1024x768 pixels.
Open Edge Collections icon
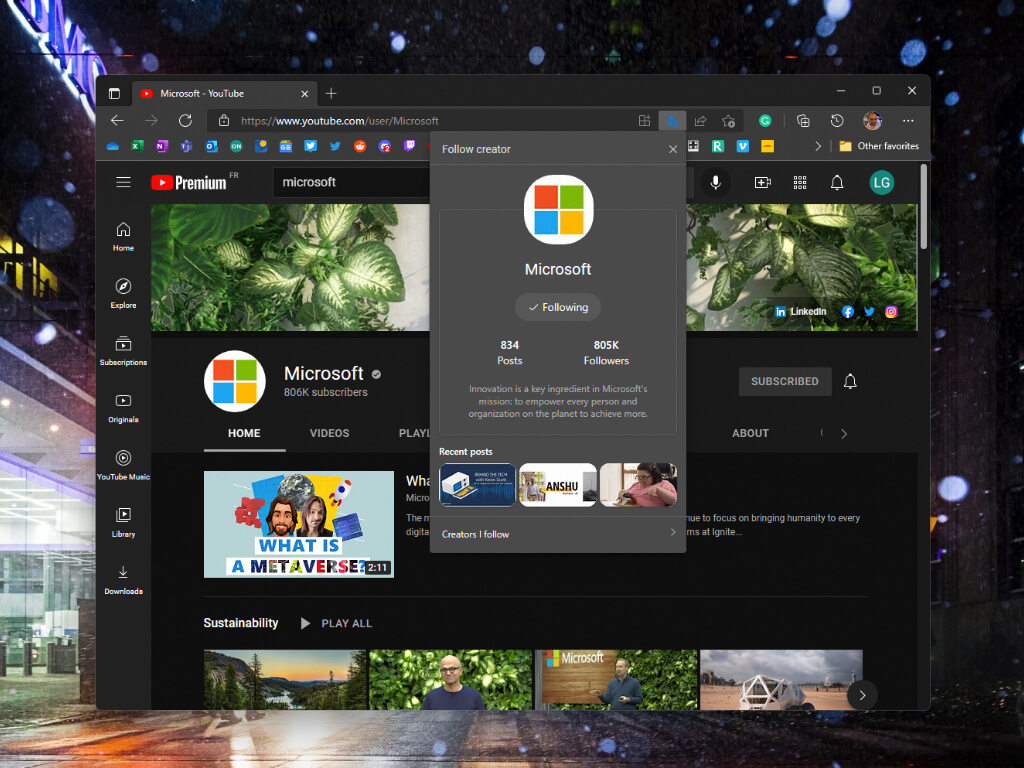pyautogui.click(x=803, y=121)
